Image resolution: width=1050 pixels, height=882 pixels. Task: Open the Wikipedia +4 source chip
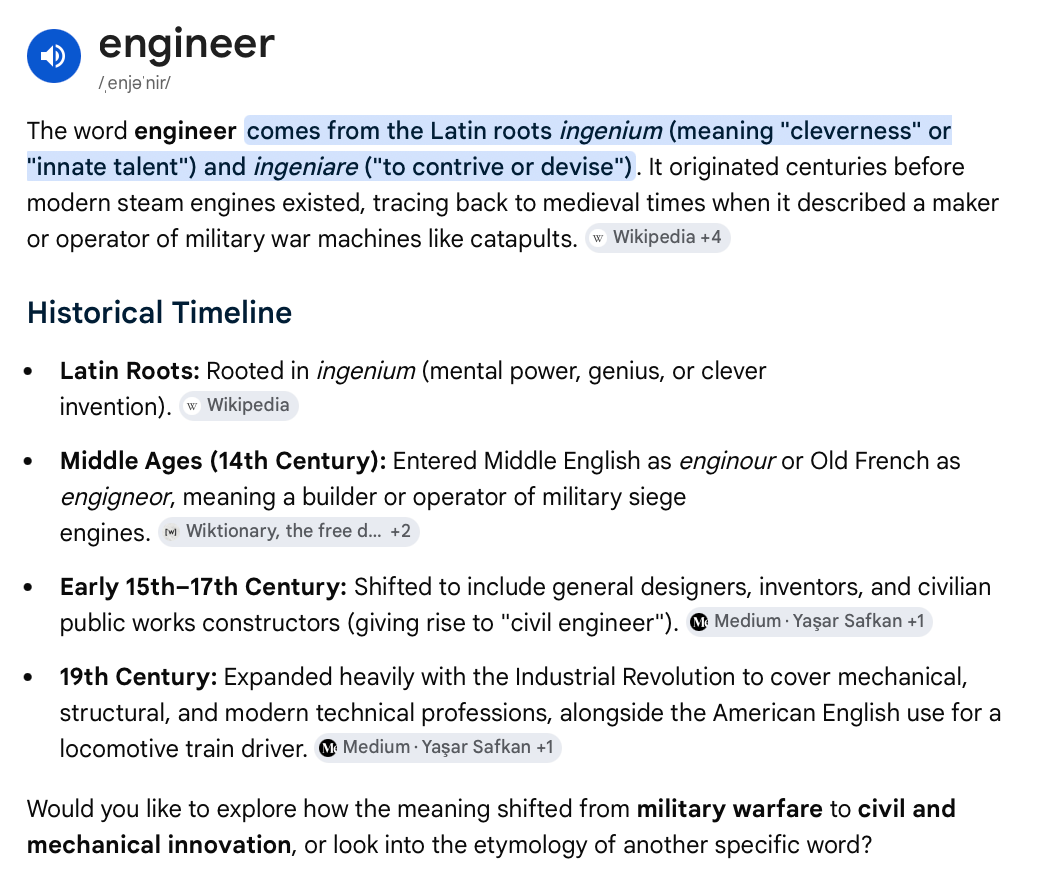click(658, 238)
